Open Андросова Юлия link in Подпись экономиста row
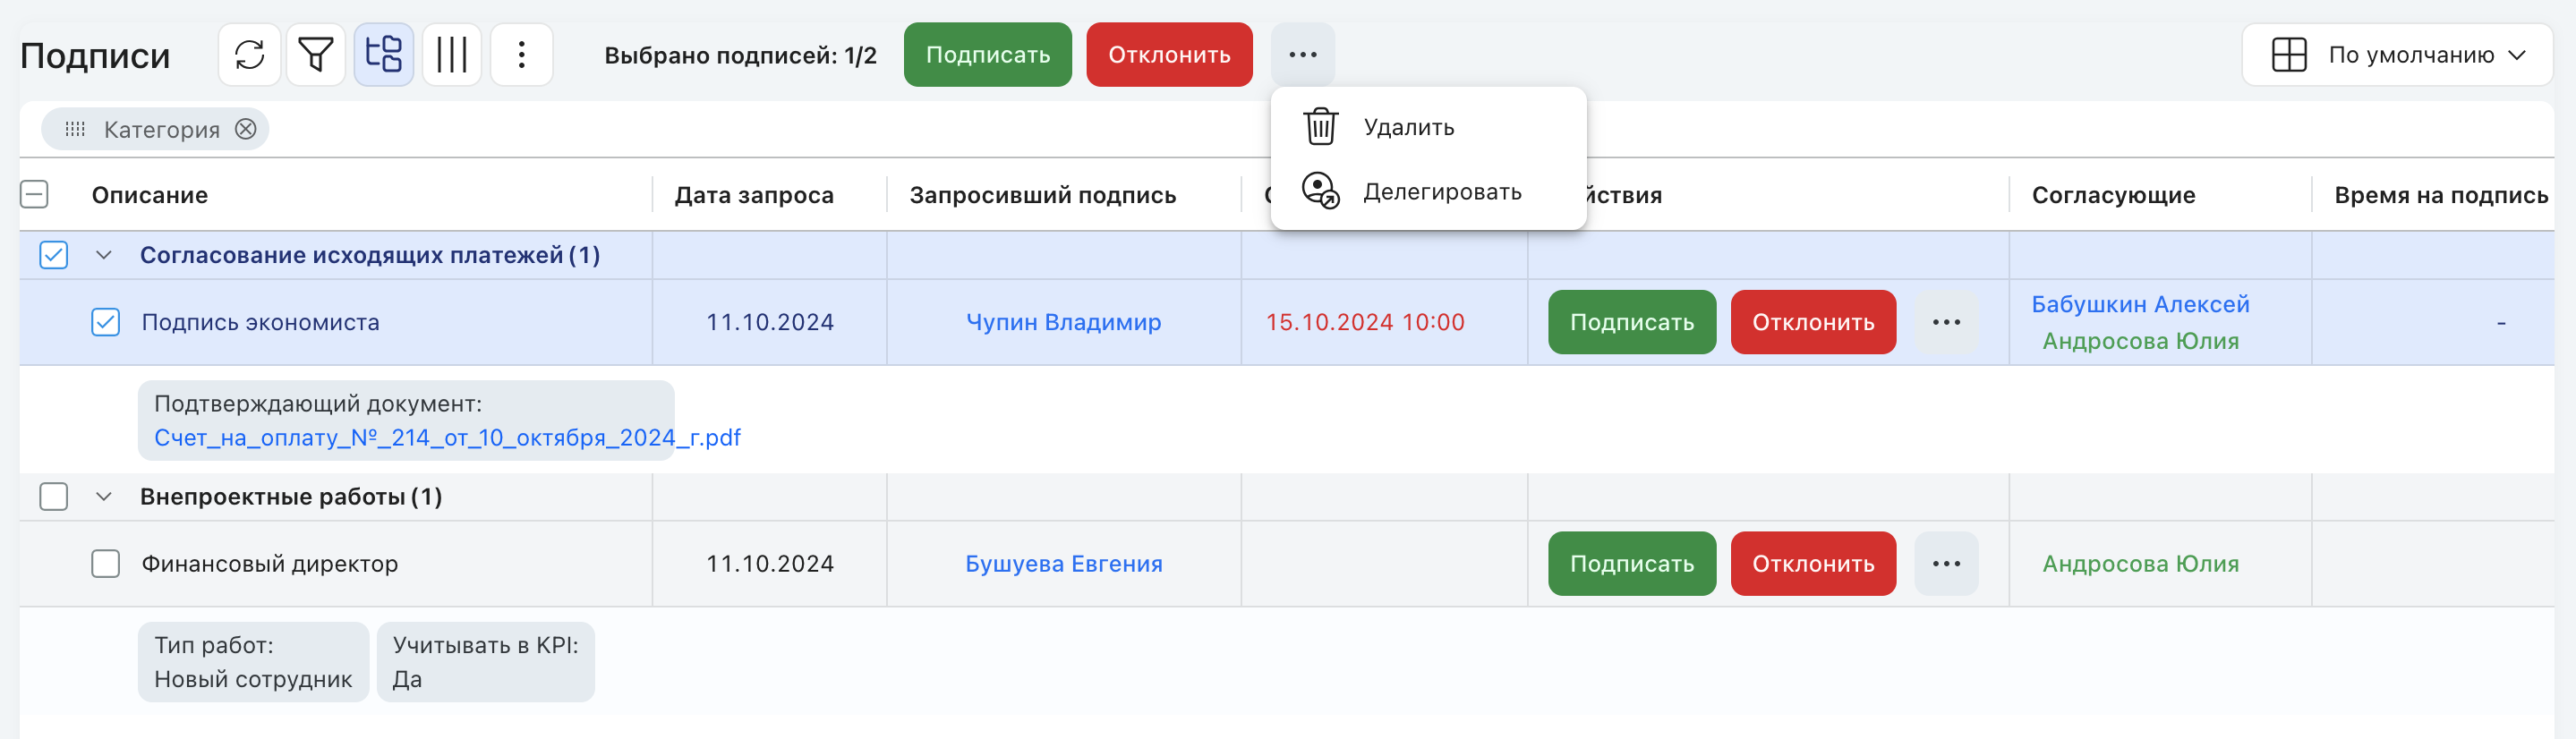Screen dimensions: 2576x739 click(2140, 341)
